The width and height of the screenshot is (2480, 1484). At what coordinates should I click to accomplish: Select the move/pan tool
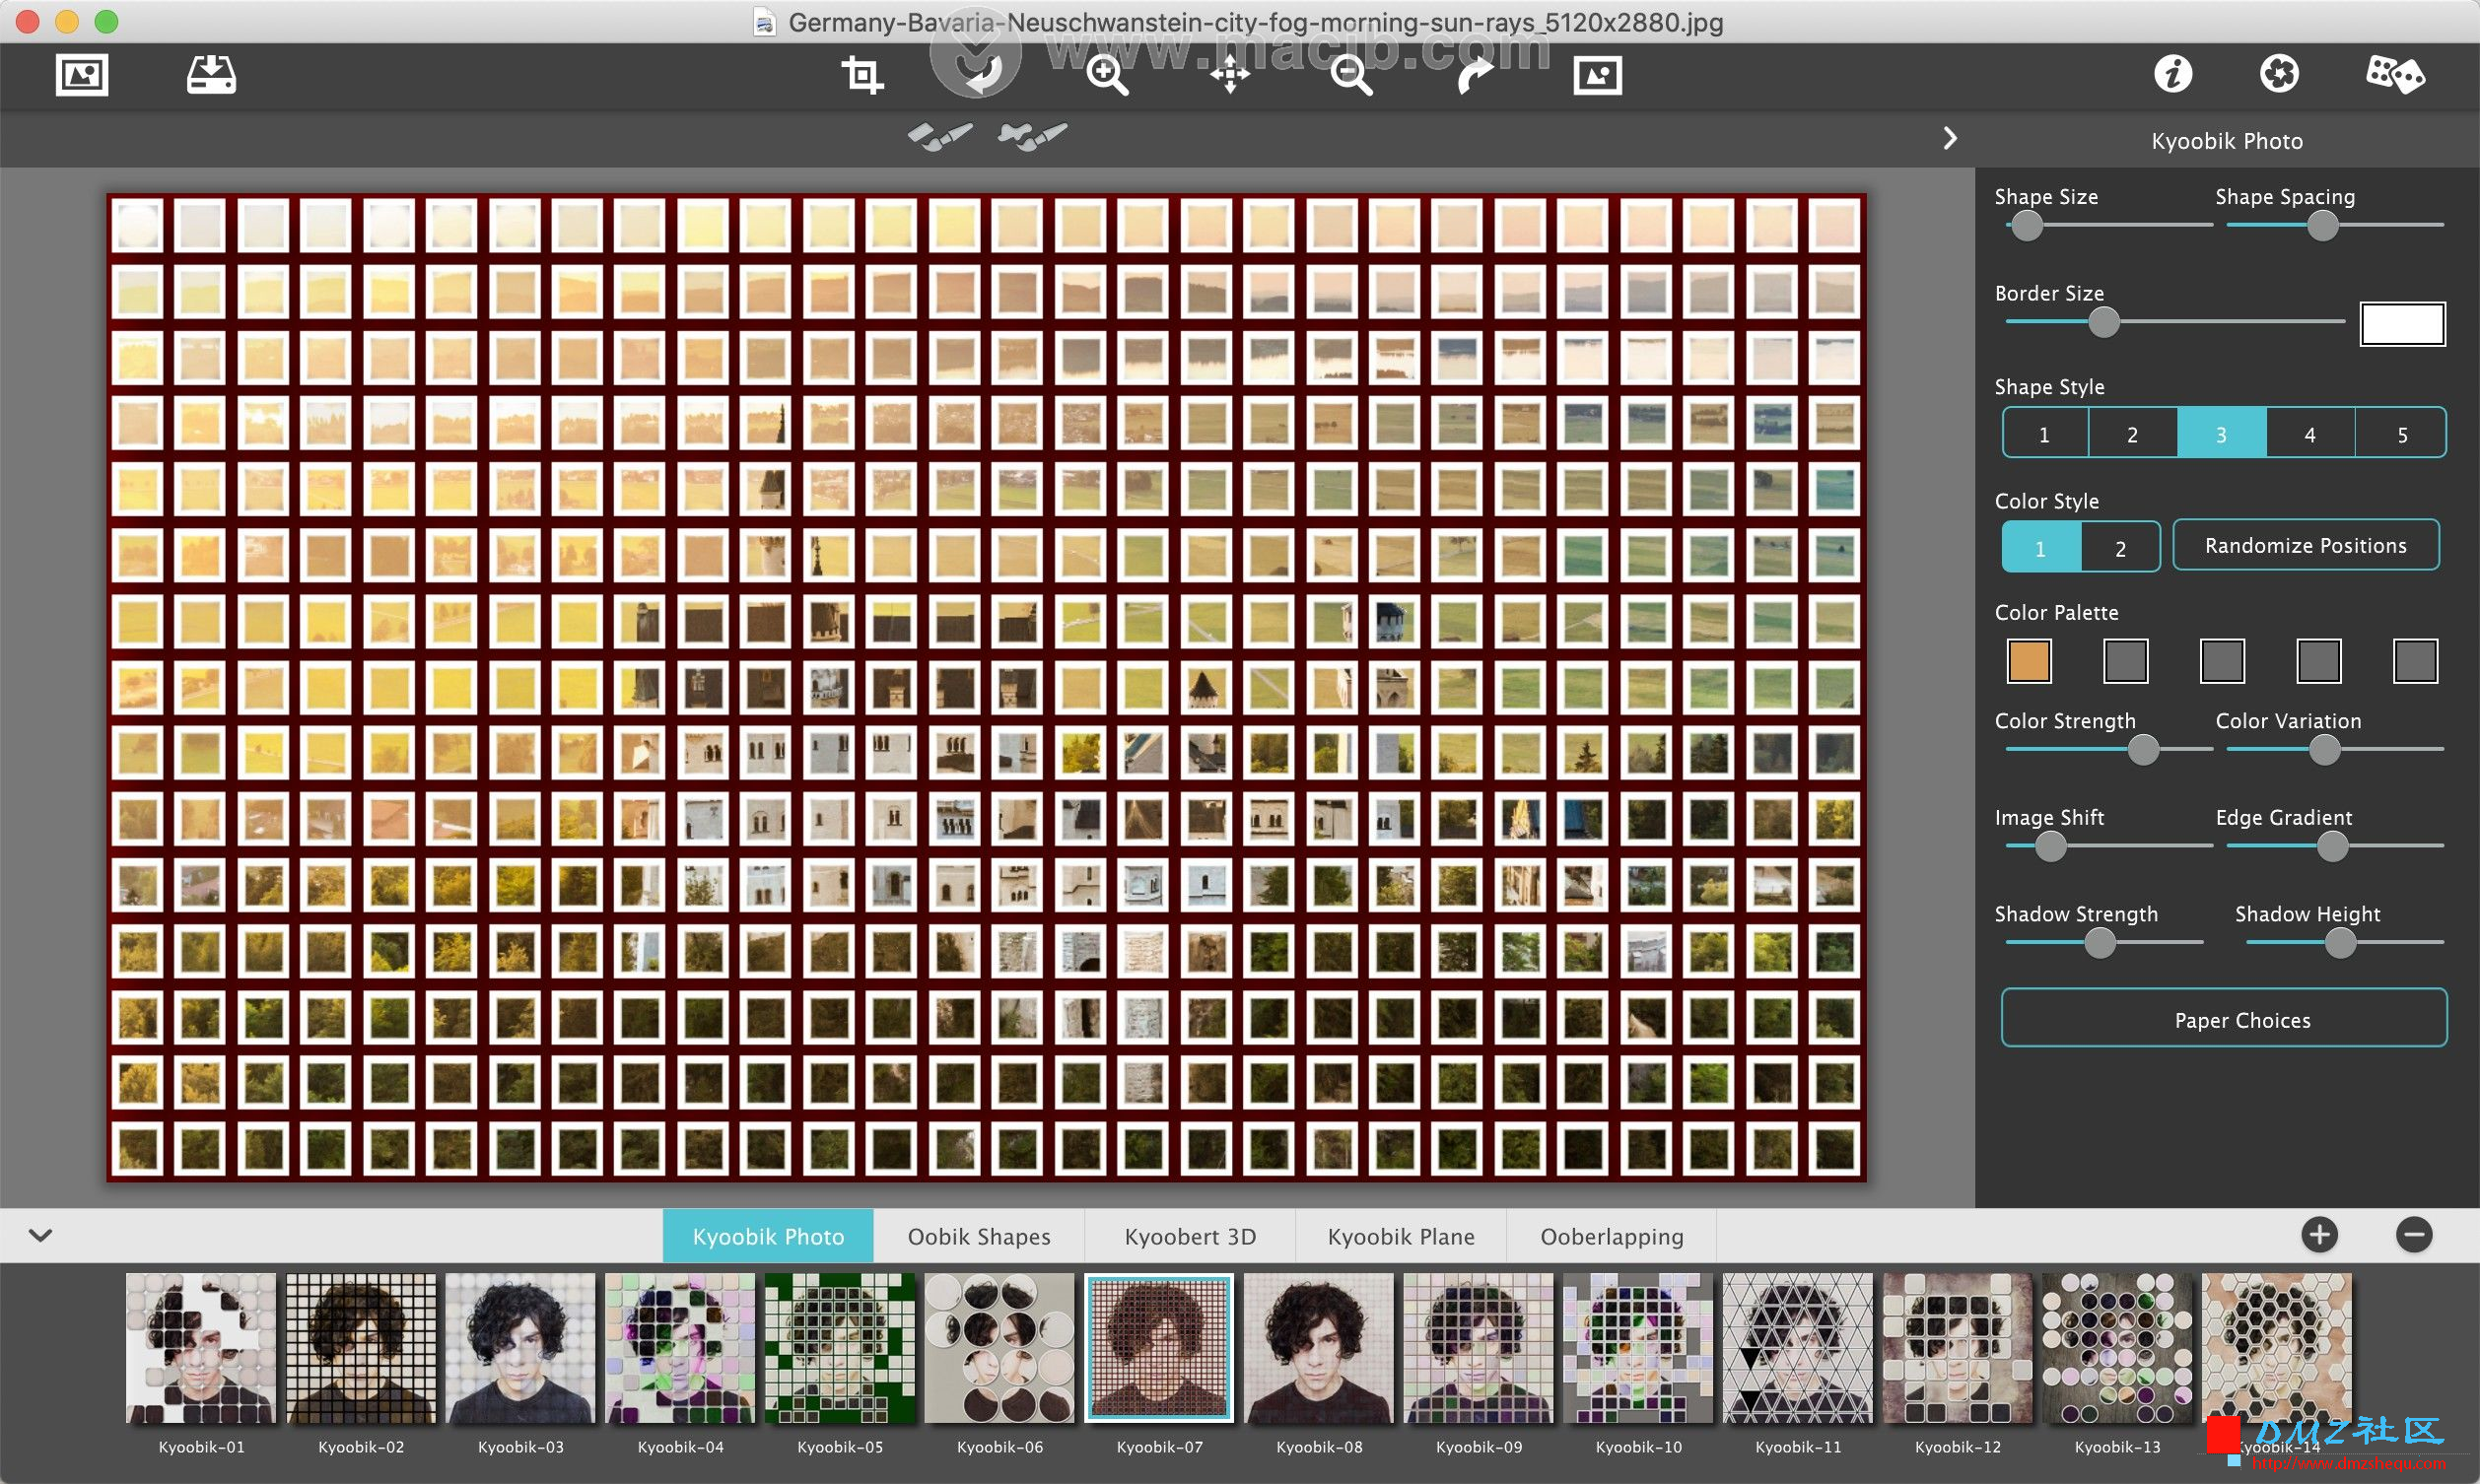[1230, 75]
